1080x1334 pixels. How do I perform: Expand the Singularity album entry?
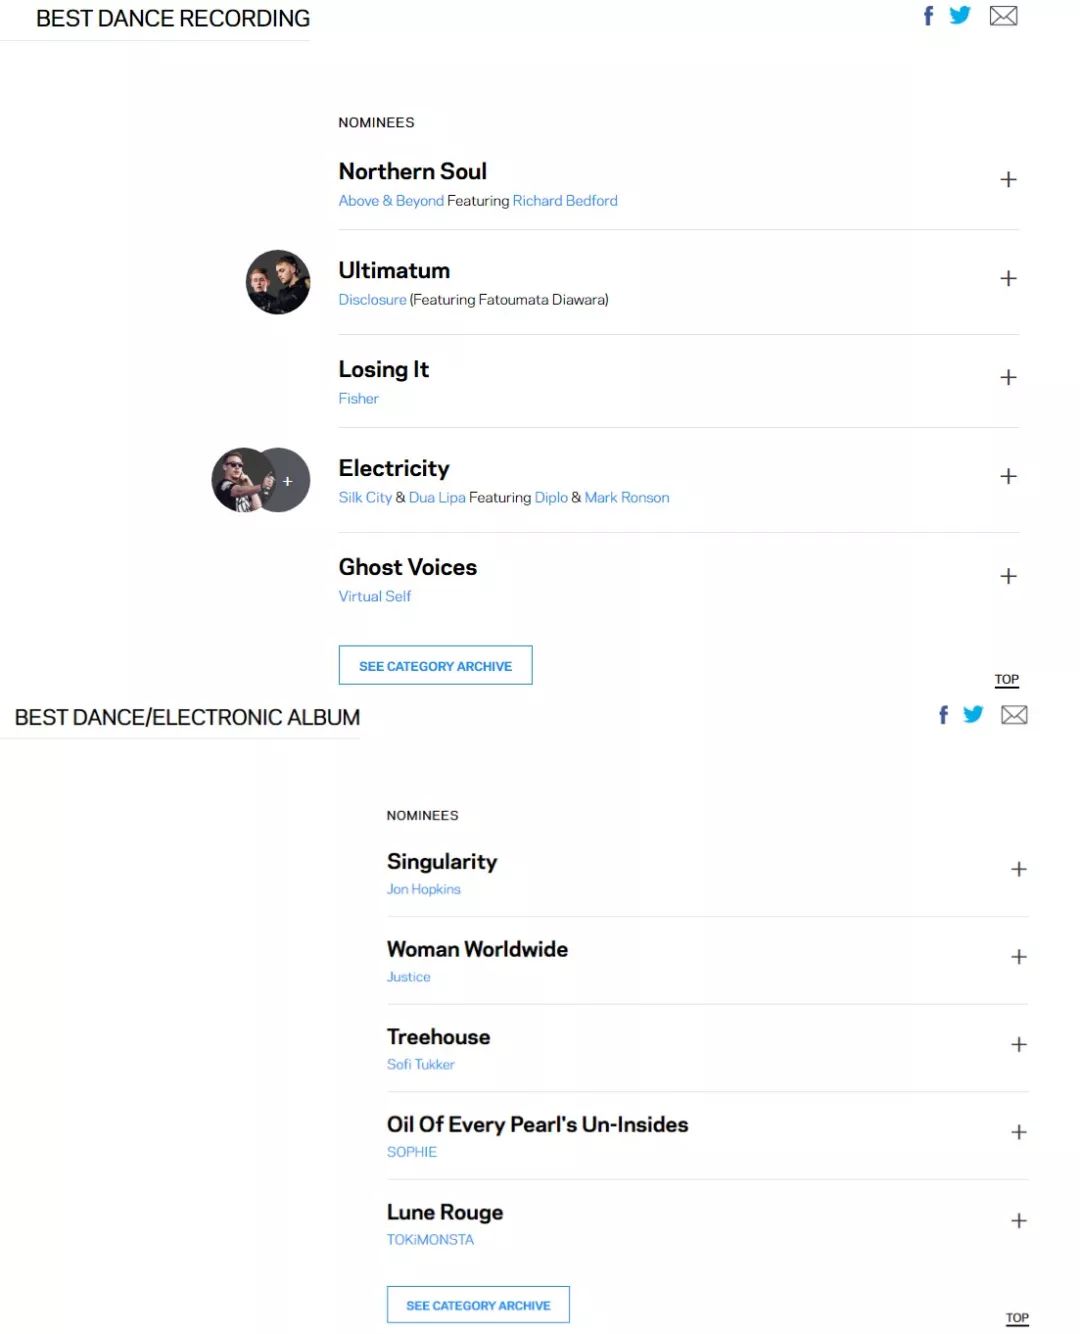pyautogui.click(x=1018, y=869)
